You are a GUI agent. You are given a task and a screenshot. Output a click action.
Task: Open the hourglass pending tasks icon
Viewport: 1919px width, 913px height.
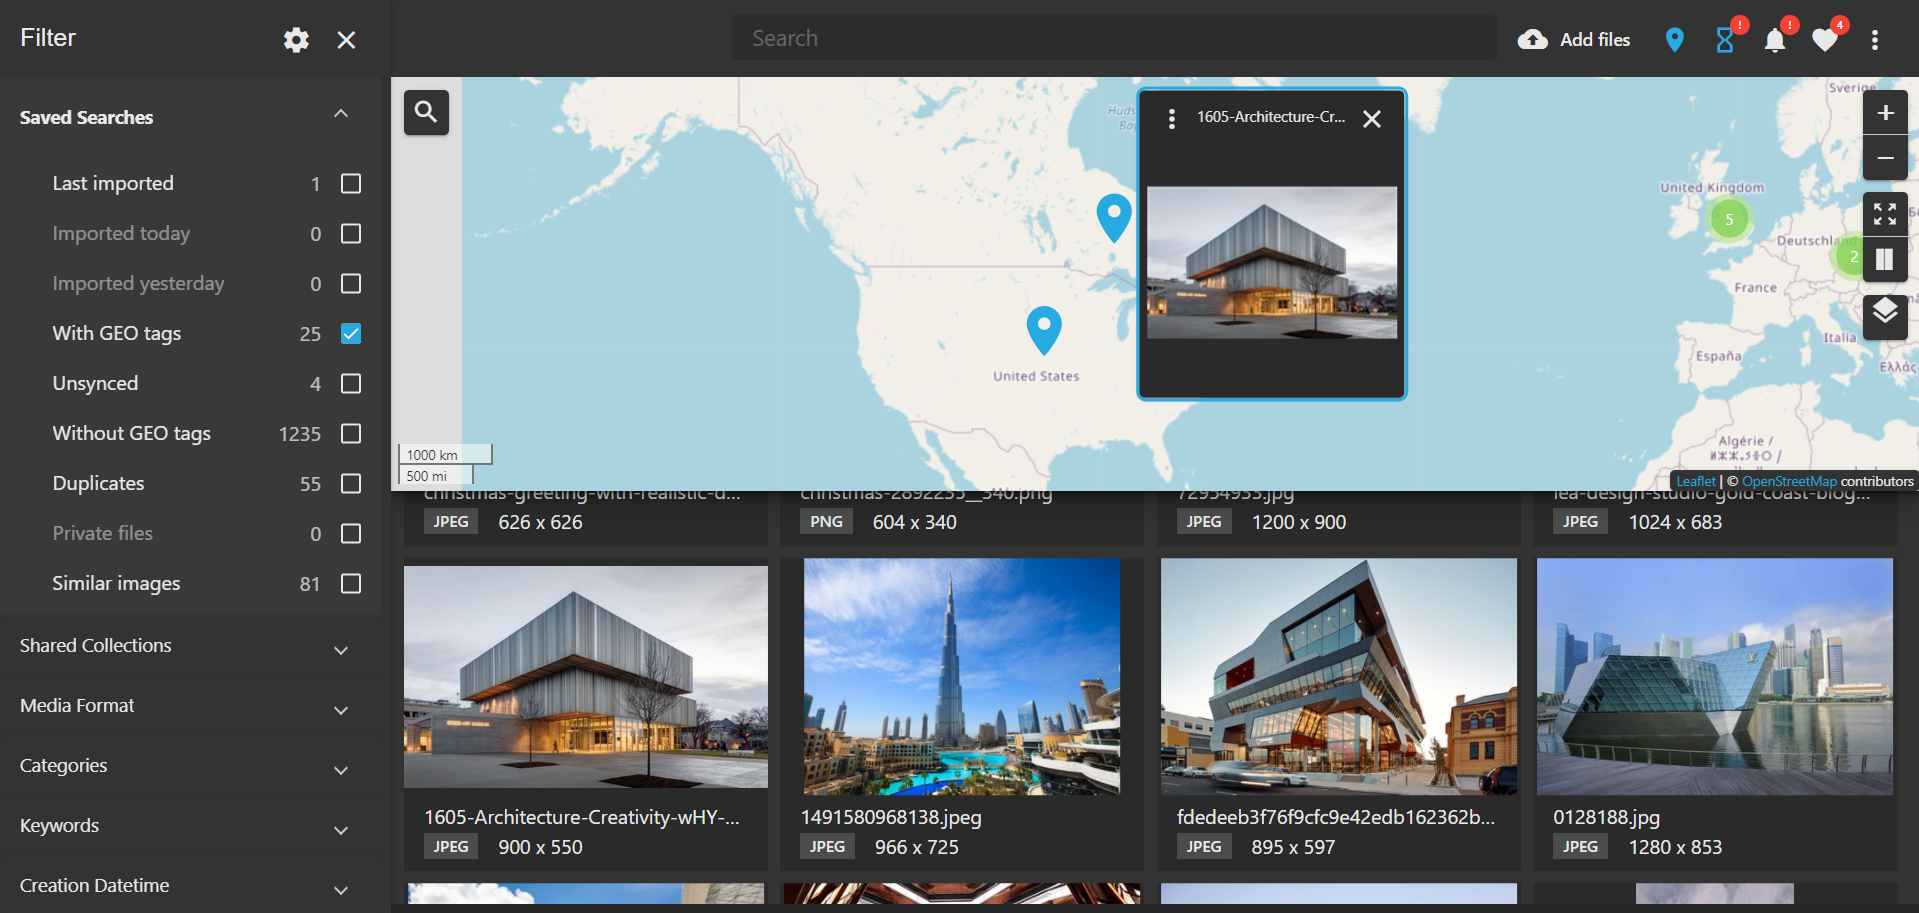1724,40
